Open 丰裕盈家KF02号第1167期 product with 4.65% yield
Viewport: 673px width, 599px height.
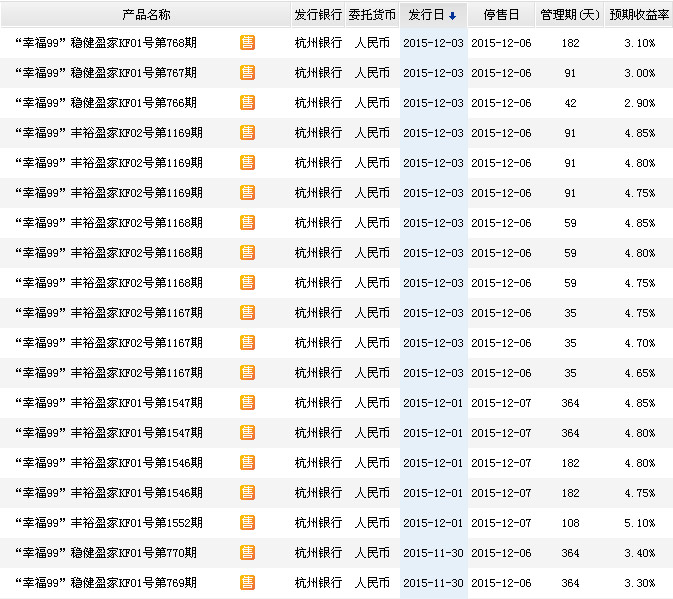(109, 373)
